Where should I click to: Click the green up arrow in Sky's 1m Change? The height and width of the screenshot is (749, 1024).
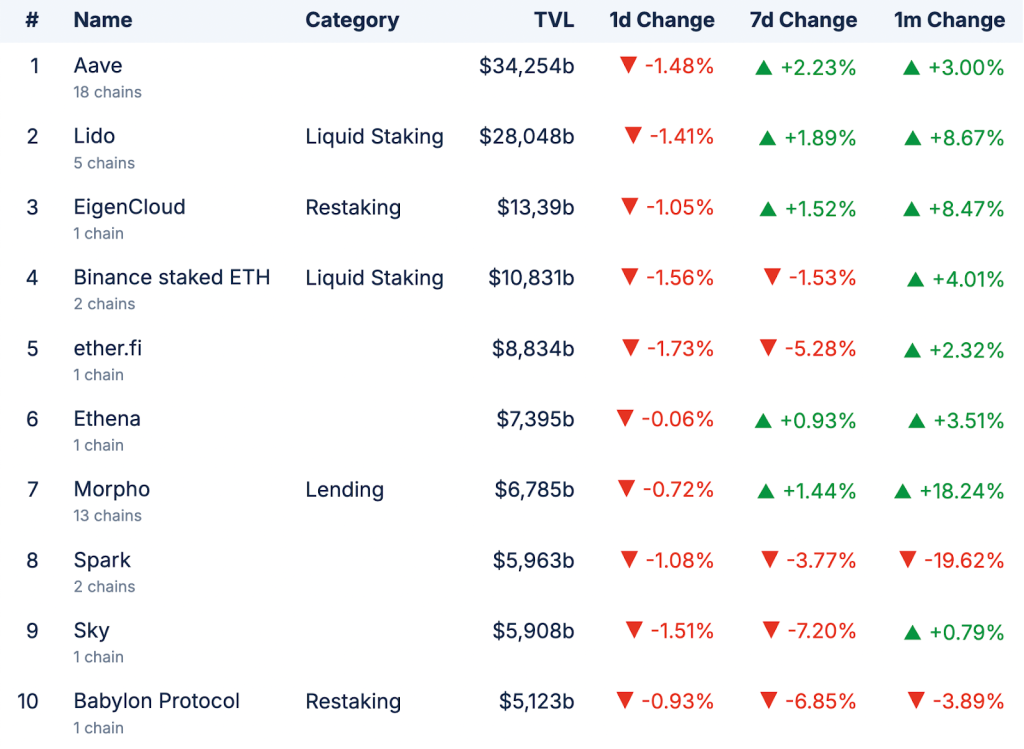(x=913, y=632)
